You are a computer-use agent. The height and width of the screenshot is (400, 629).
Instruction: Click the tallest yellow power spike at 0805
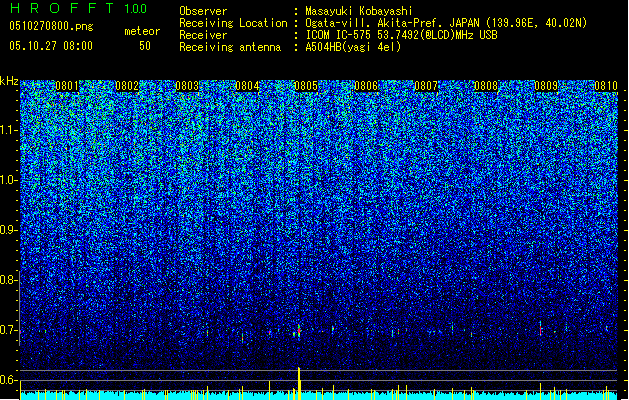pyautogui.click(x=299, y=383)
